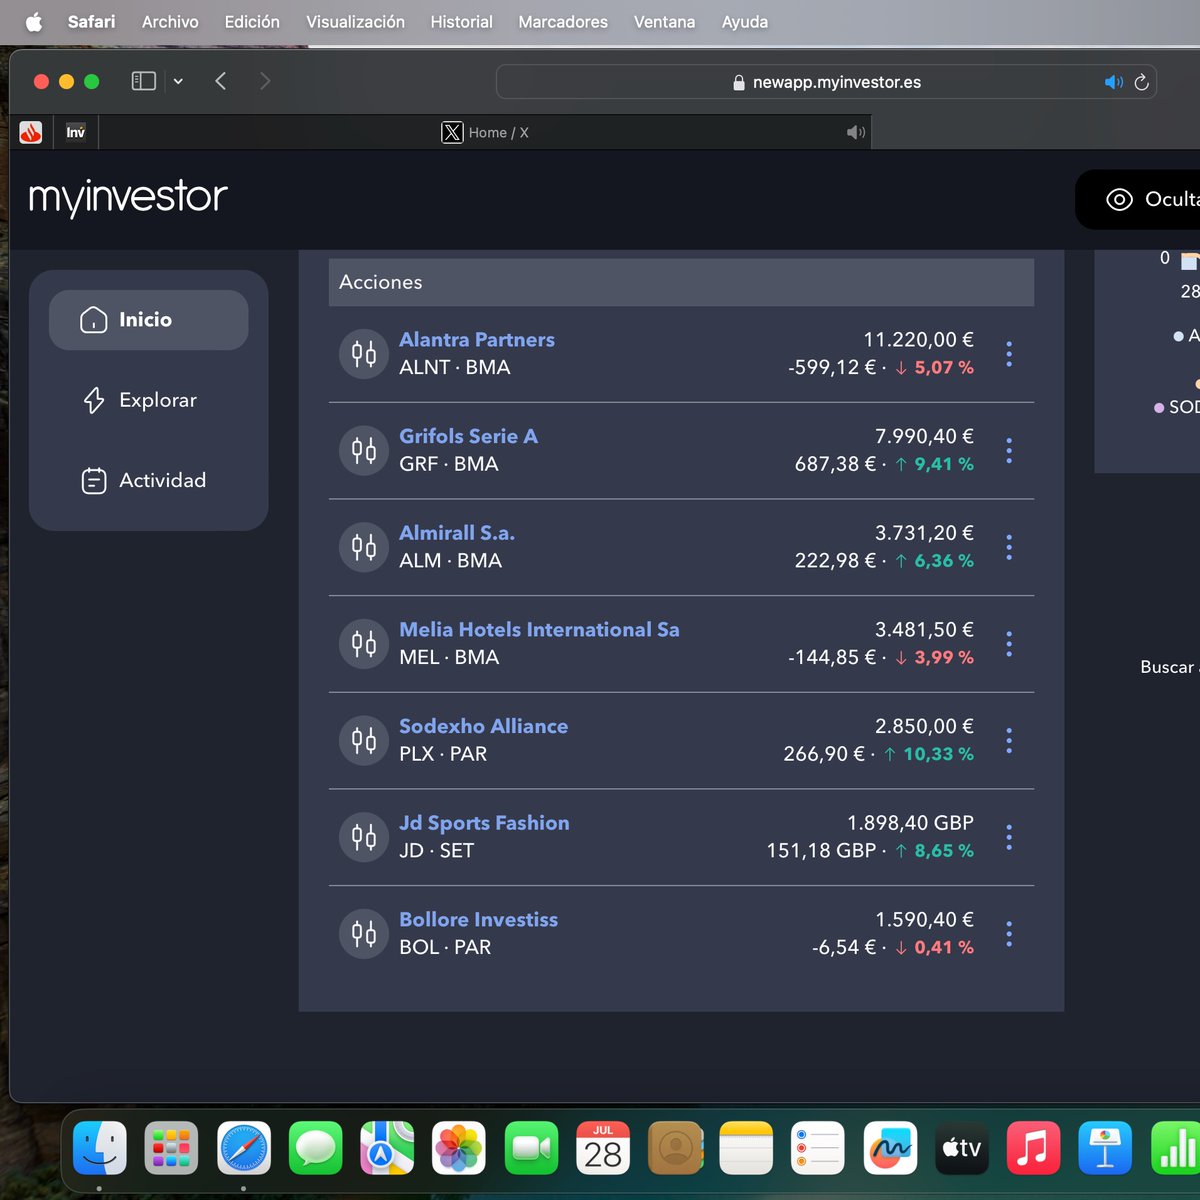Viewport: 1200px width, 1200px height.
Task: Open the Apple menu
Action: 34,22
